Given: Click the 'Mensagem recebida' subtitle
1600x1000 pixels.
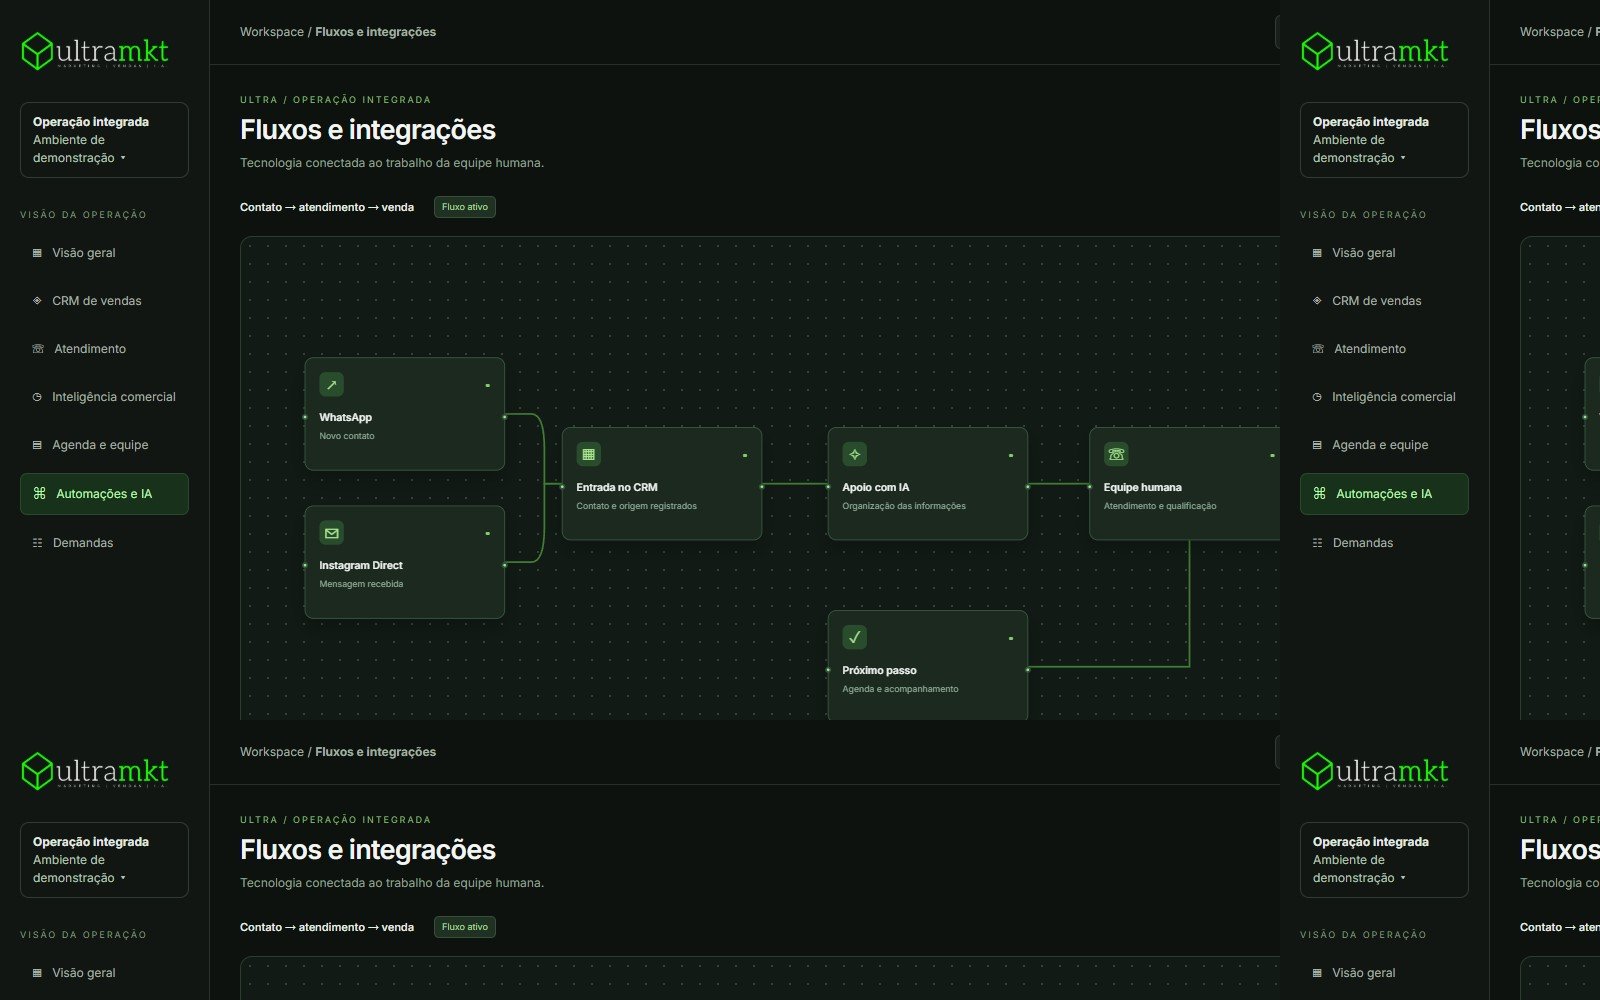Looking at the screenshot, I should click(x=361, y=584).
